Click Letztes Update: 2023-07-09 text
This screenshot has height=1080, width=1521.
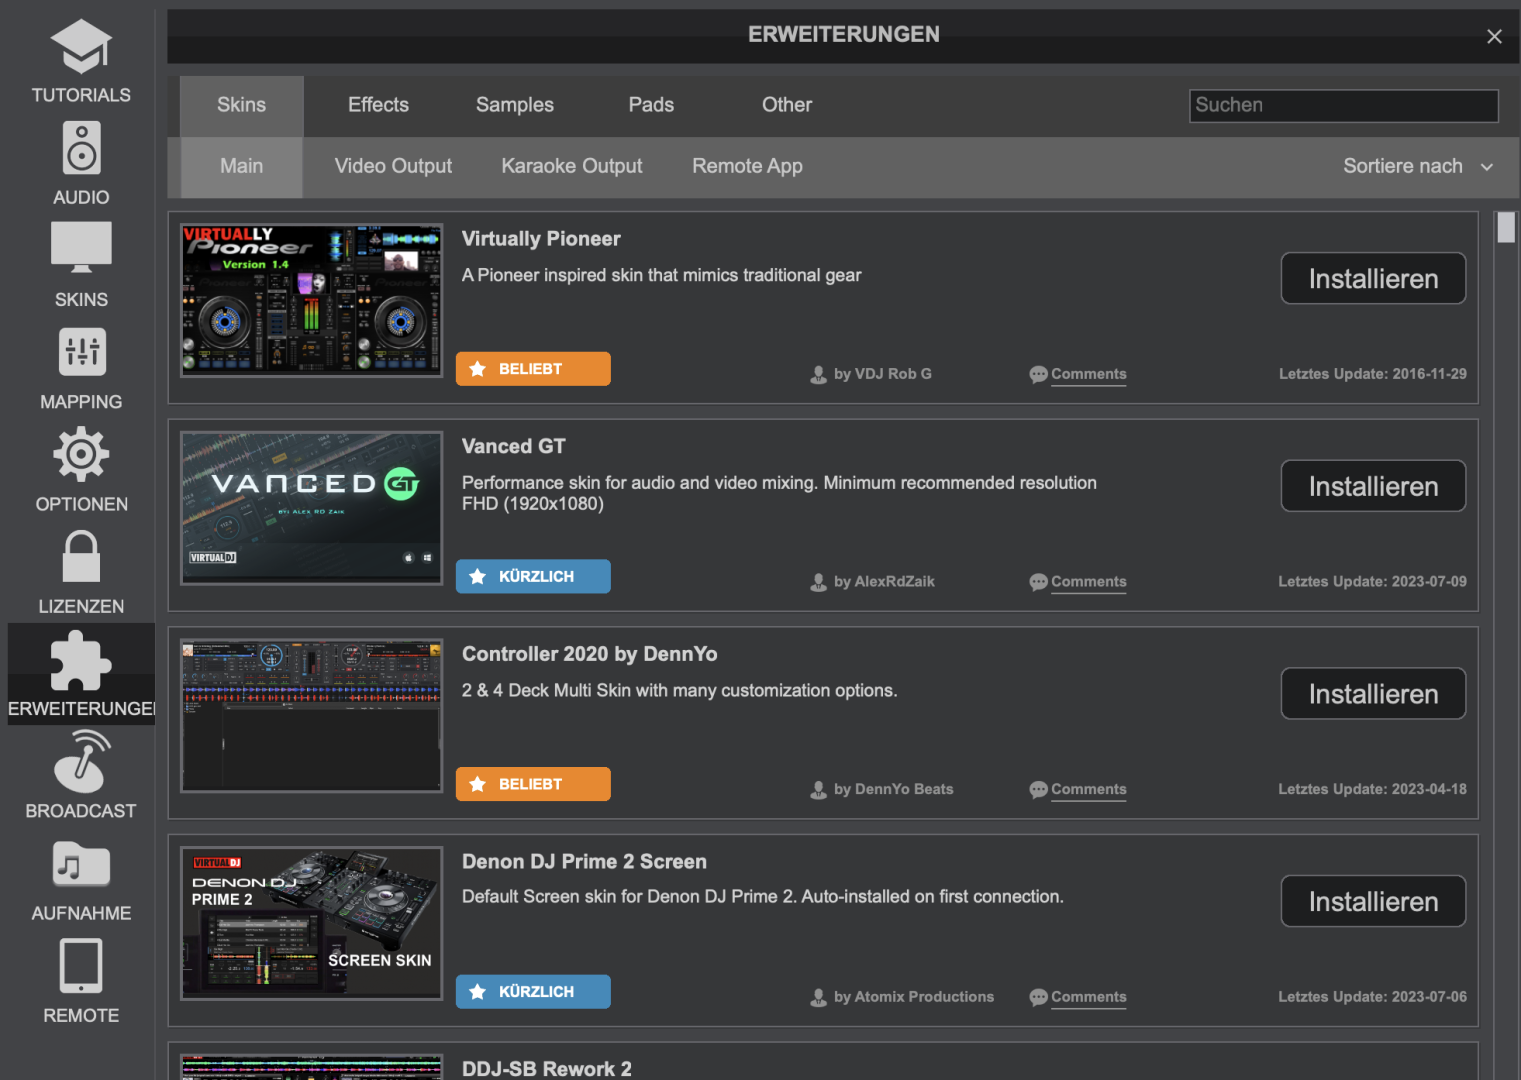pyautogui.click(x=1372, y=582)
